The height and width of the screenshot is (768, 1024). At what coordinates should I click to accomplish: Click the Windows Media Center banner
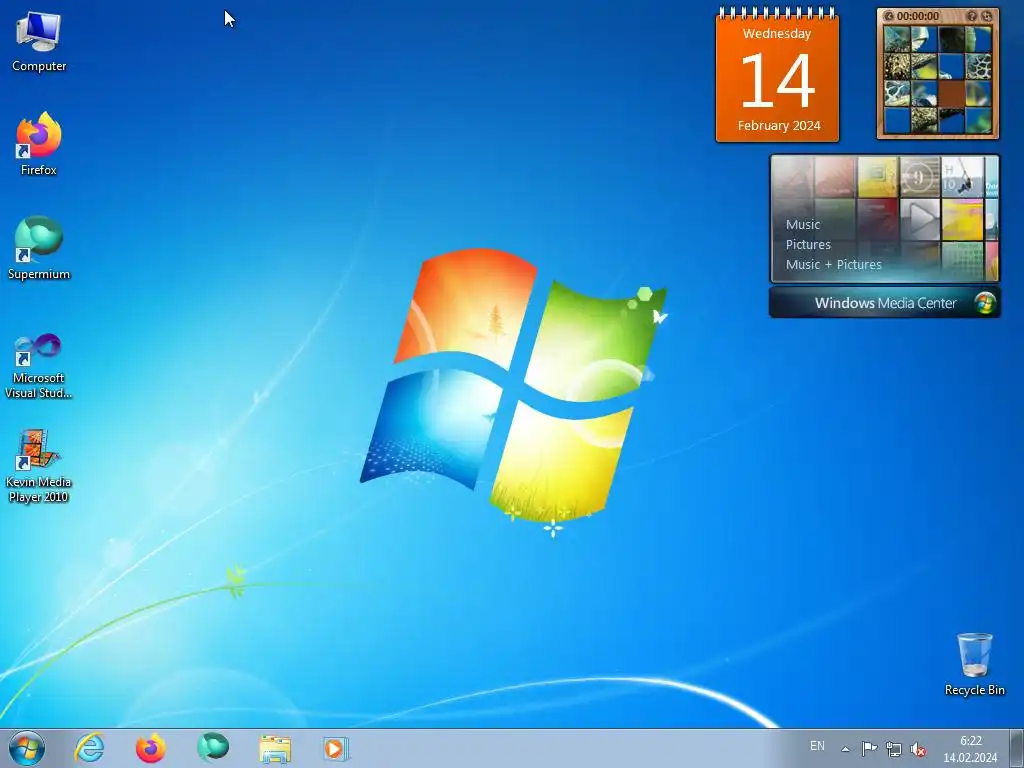[x=884, y=303]
